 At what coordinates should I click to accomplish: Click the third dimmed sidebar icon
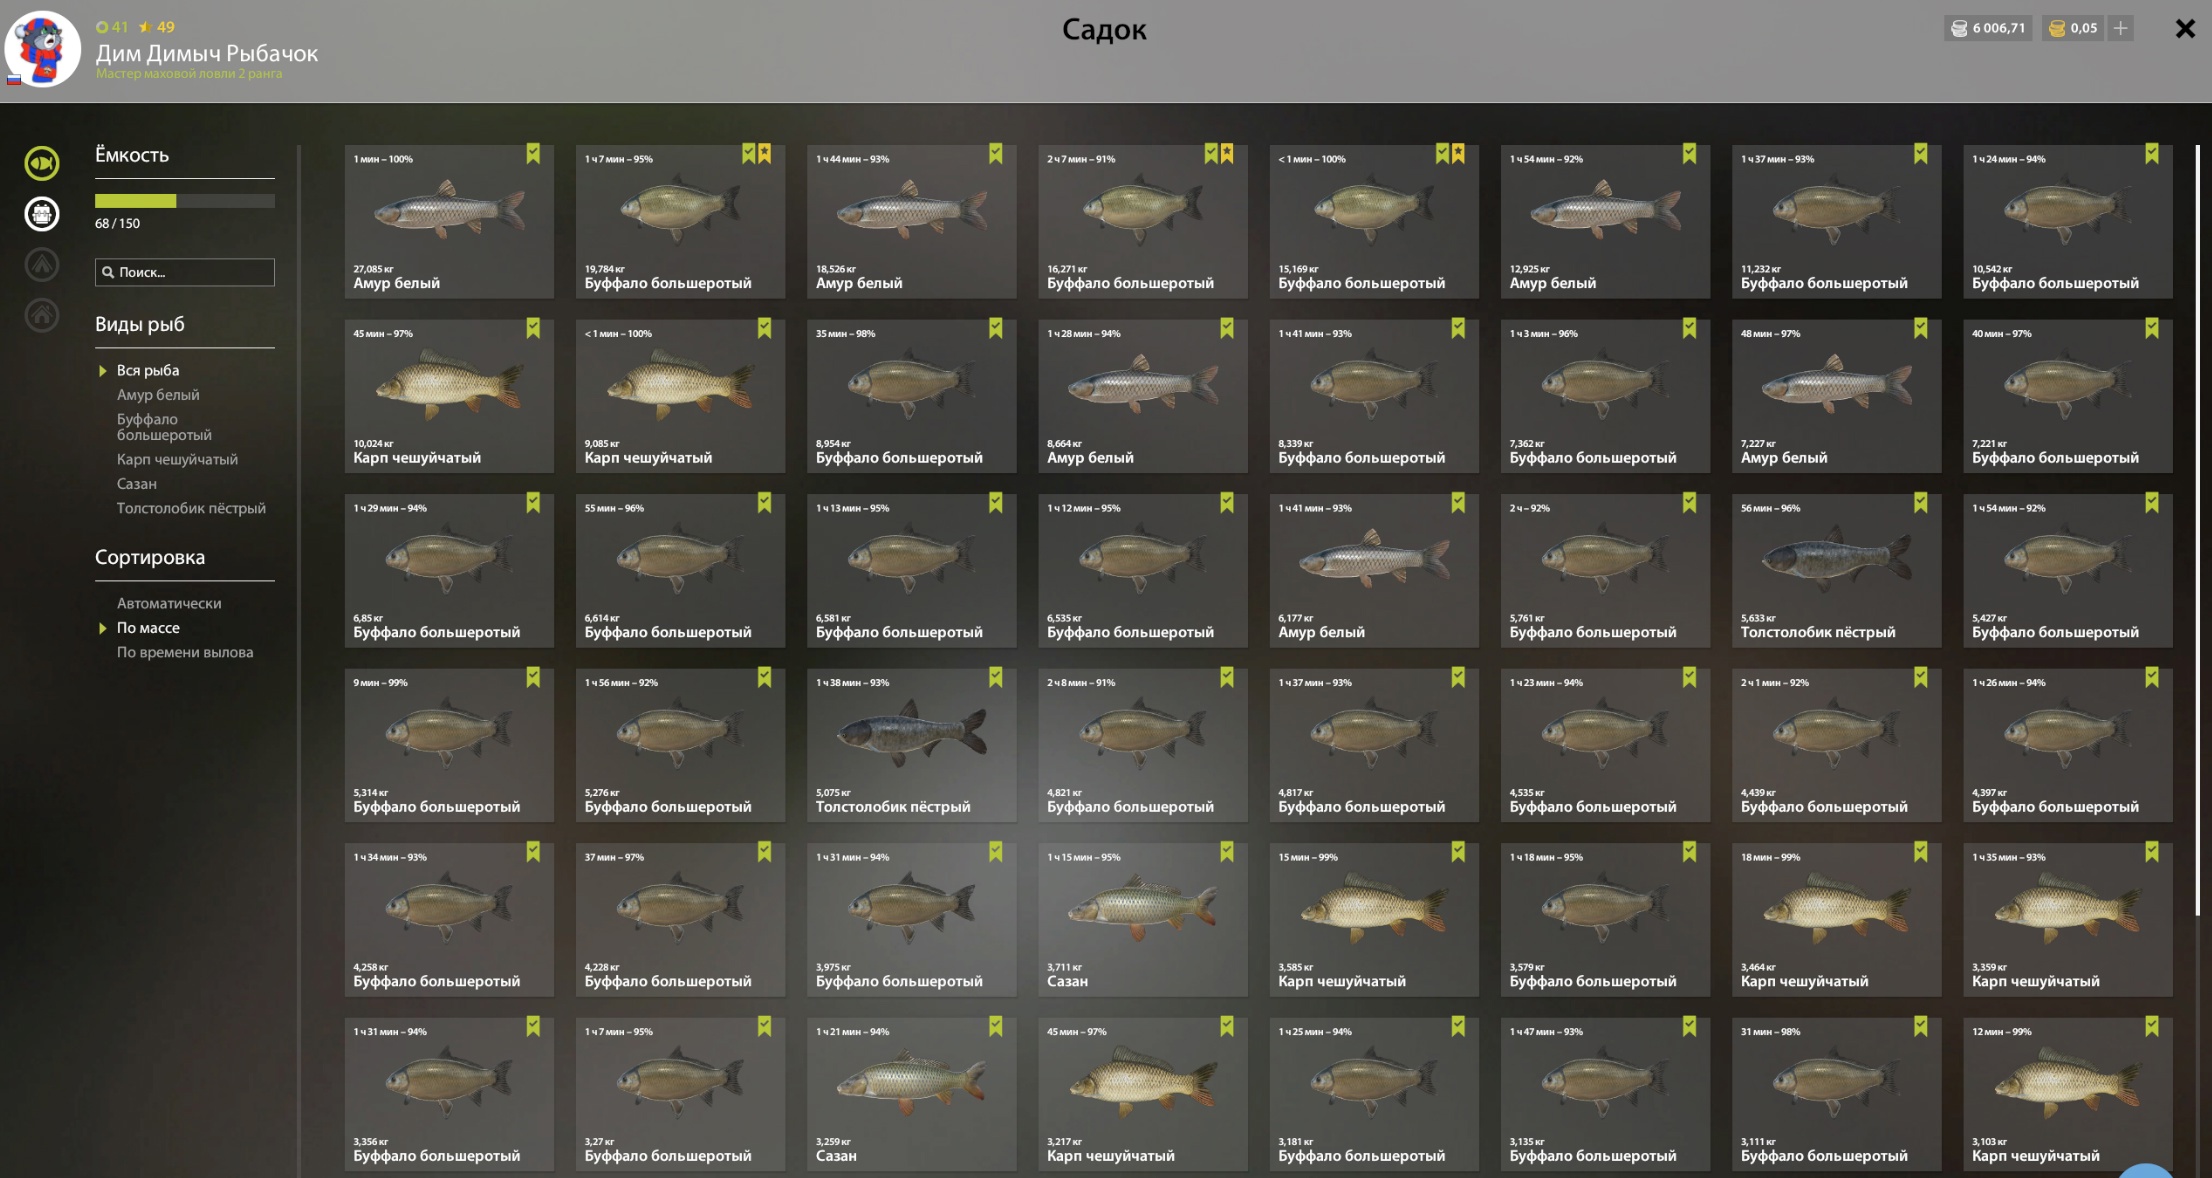click(42, 265)
